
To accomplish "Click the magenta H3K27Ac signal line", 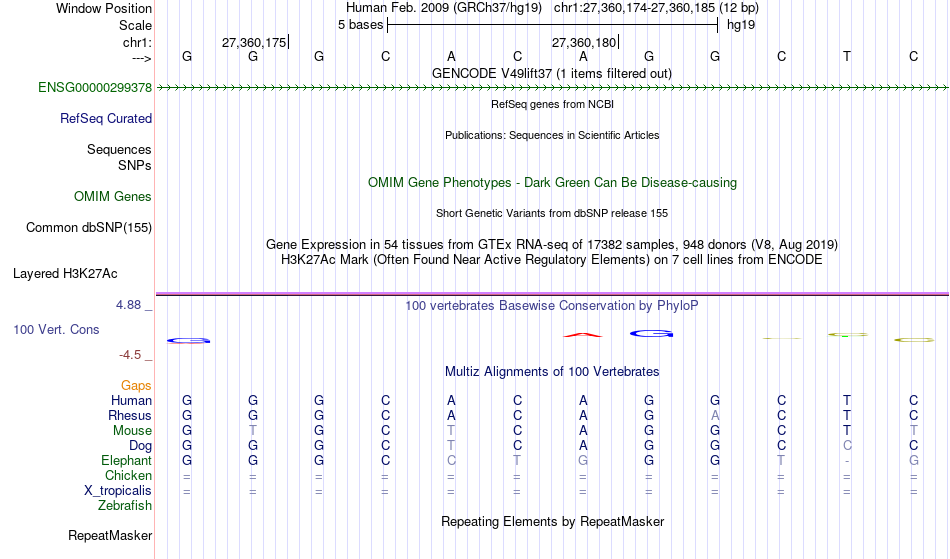I will point(552,294).
